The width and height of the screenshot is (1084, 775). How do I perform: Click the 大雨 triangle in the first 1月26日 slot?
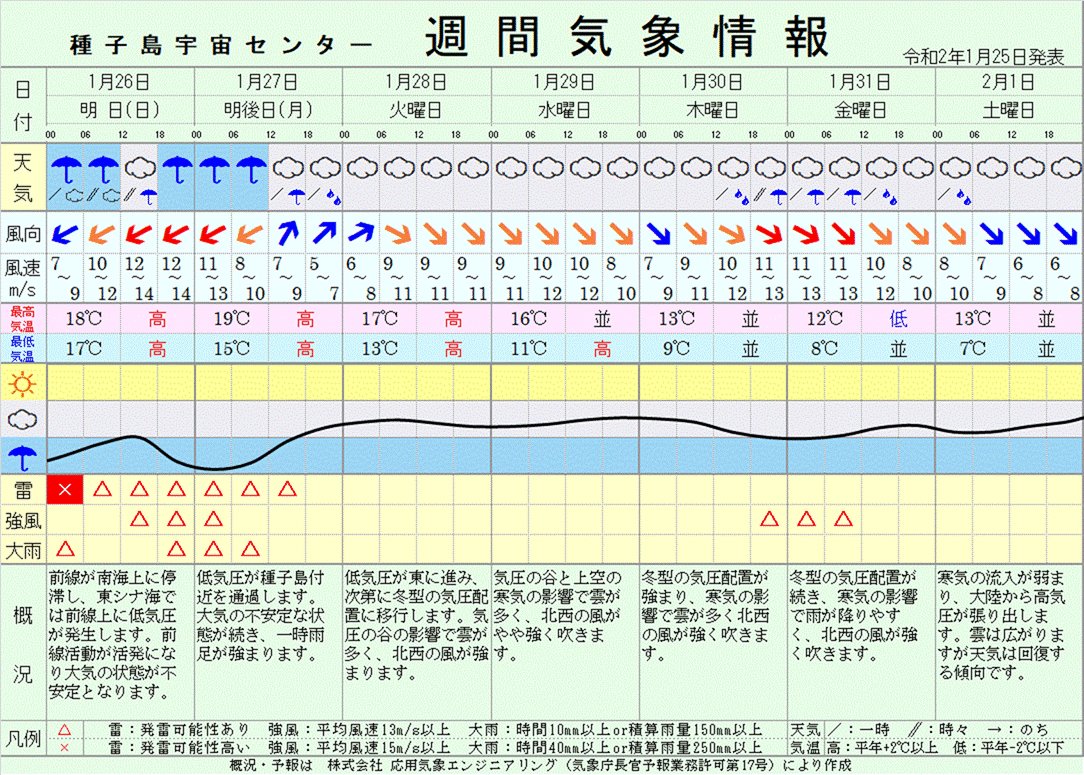click(x=65, y=548)
